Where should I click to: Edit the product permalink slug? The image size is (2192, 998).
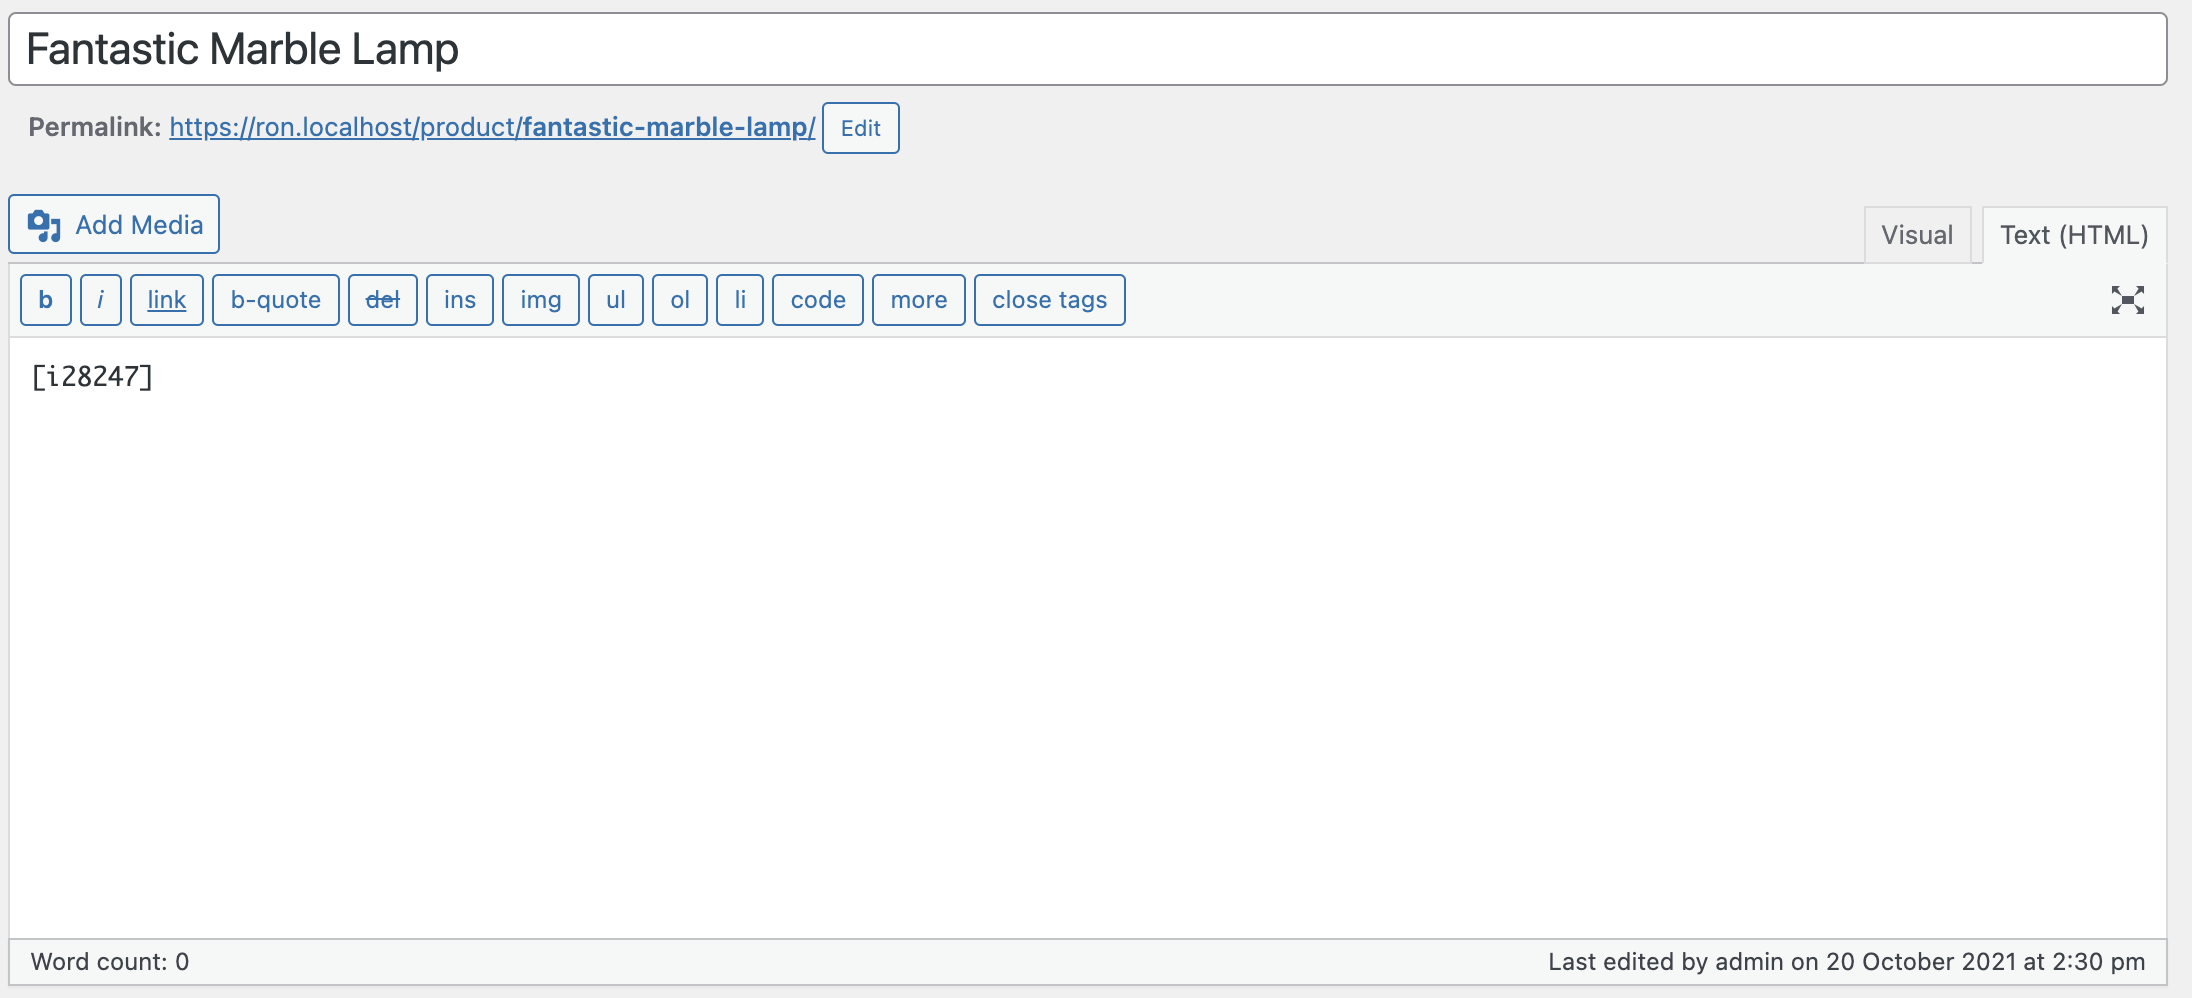(x=859, y=128)
